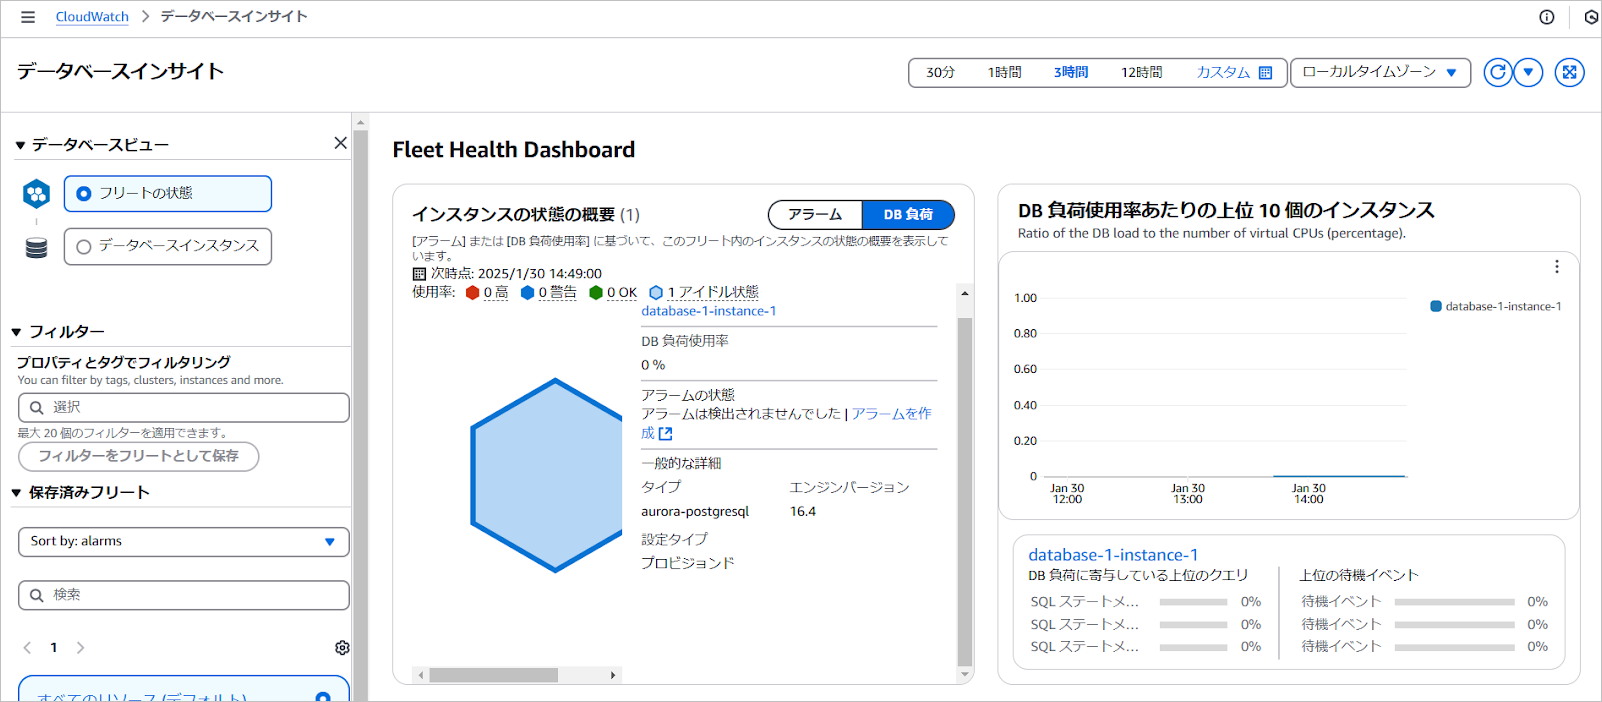1602x702 pixels.
Task: Click the filter property selection field
Action: click(183, 407)
